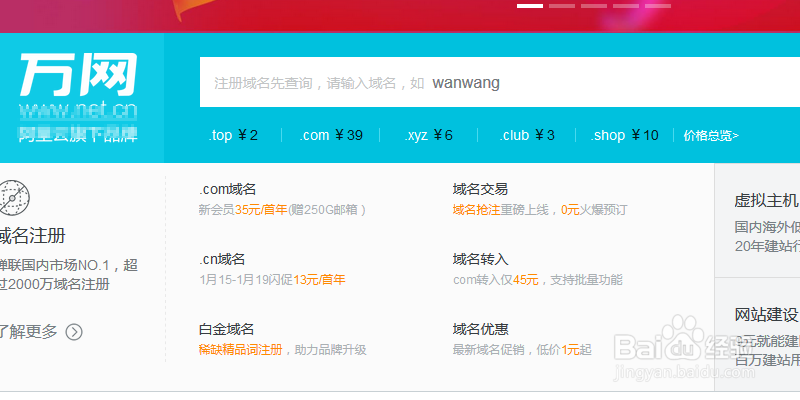Click the .top ¥2 price link
800x400 pixels.
pos(233,135)
